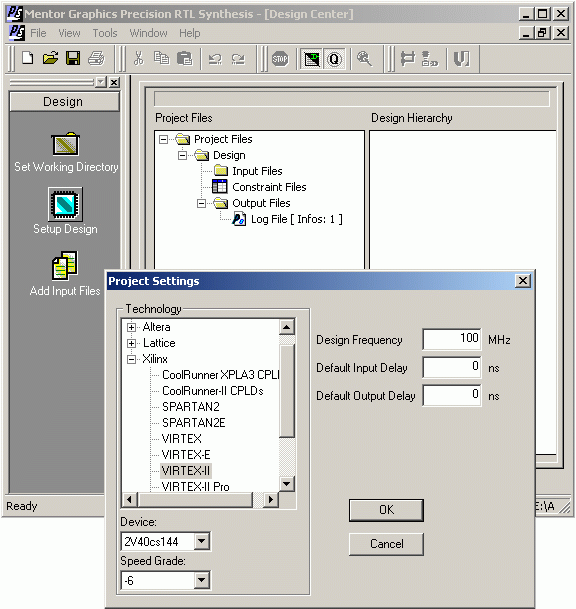Image resolution: width=576 pixels, height=609 pixels.
Task: Select the Constraint Files table icon
Action: coord(220,187)
